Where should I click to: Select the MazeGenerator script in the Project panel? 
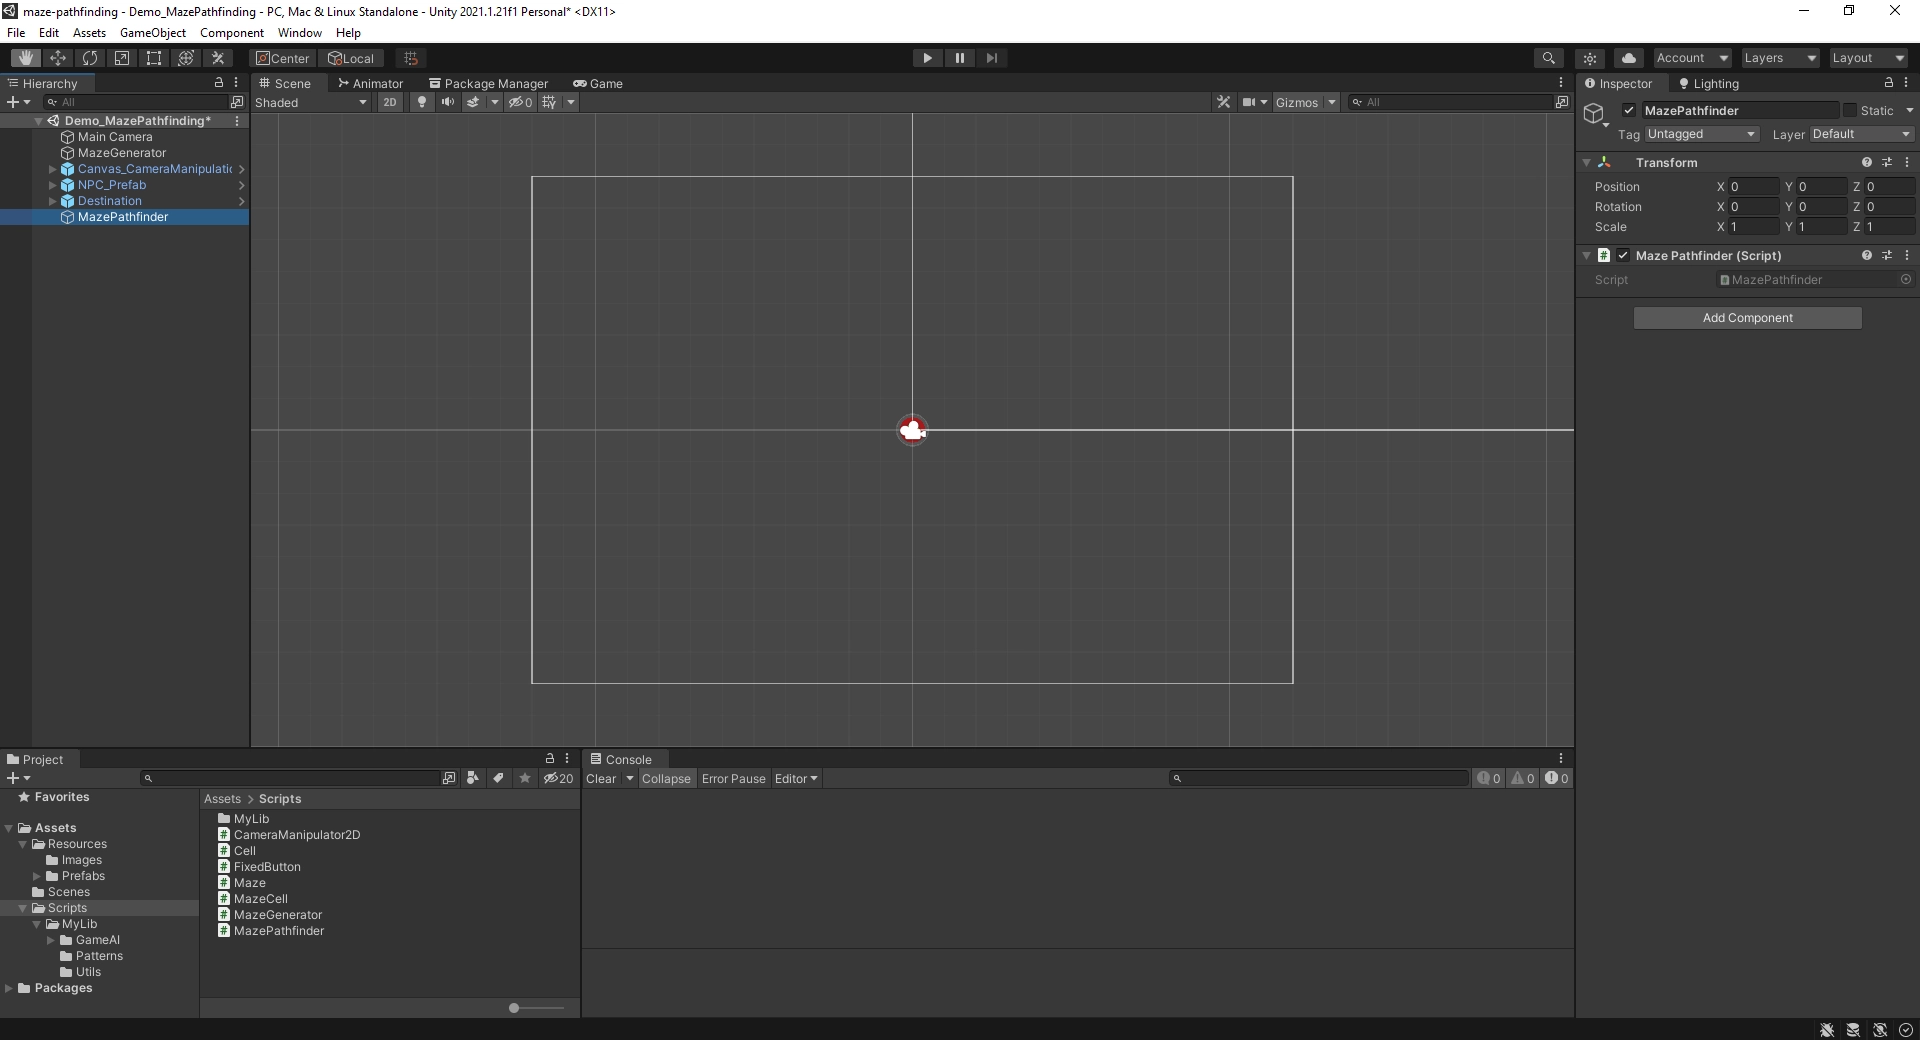coord(277,915)
